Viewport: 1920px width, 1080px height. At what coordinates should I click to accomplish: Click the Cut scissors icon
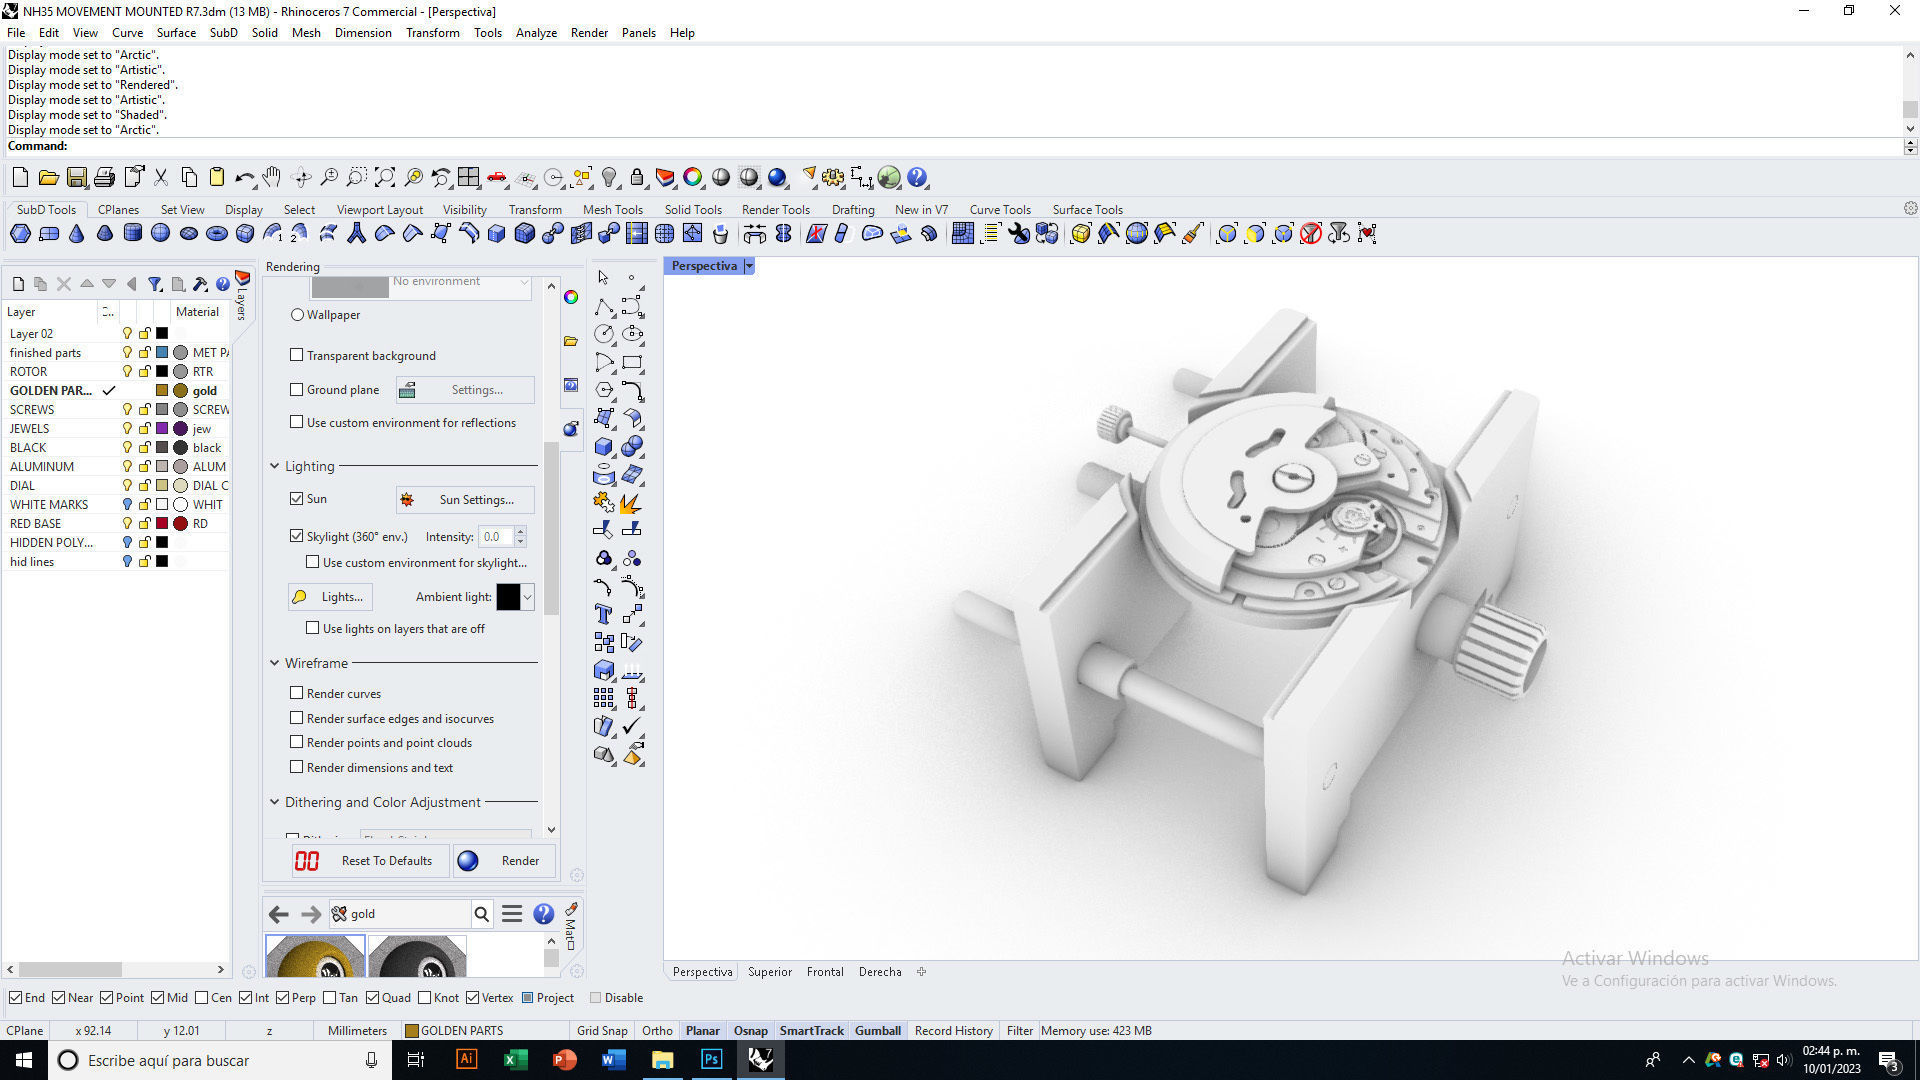pyautogui.click(x=160, y=178)
